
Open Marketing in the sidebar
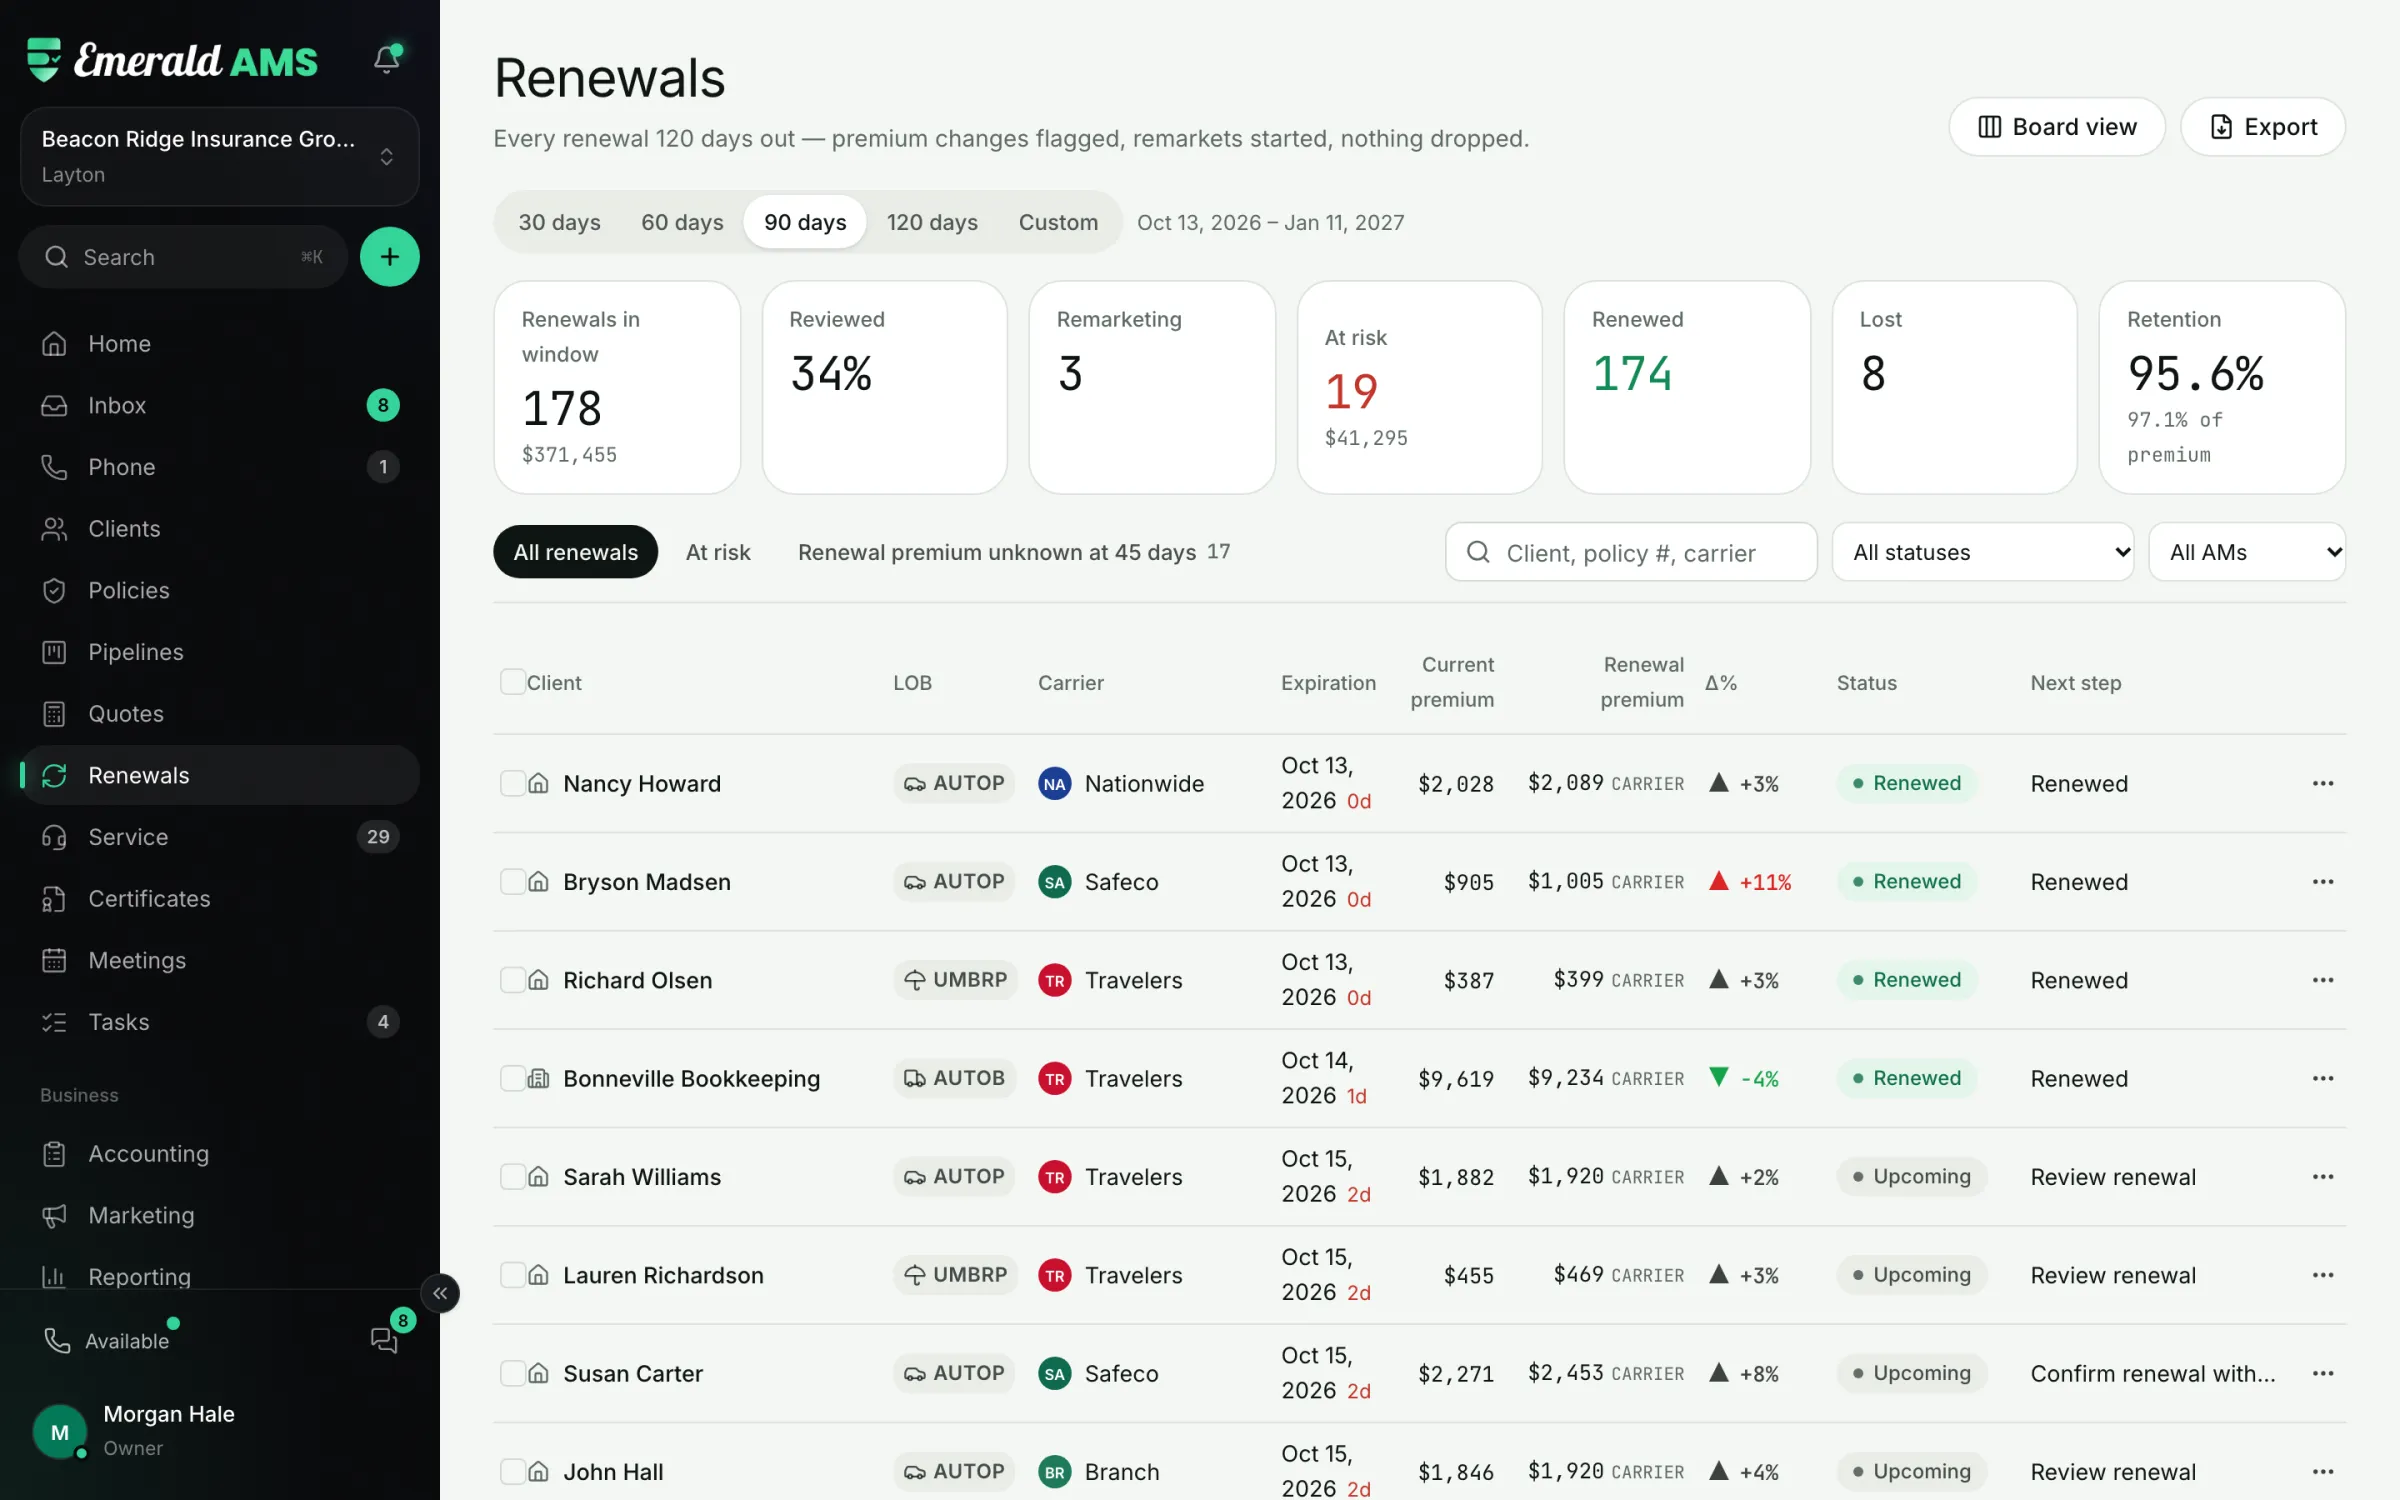219,1215
